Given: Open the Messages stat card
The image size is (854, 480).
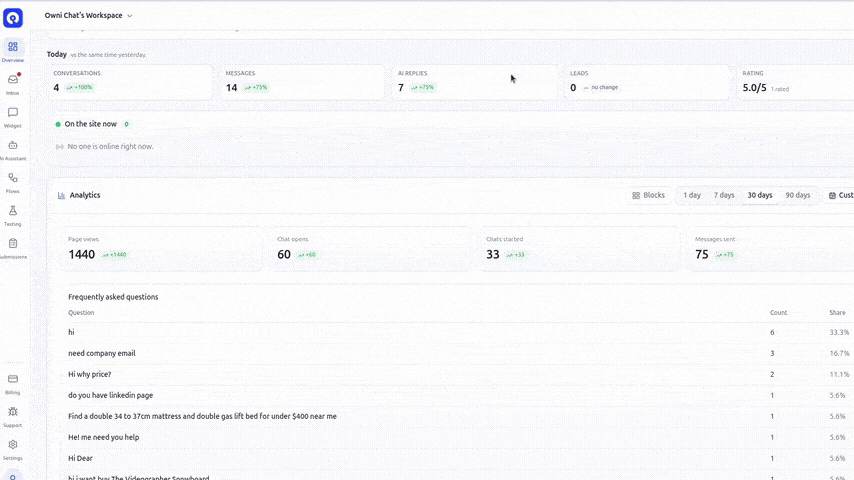Looking at the screenshot, I should [x=302, y=82].
